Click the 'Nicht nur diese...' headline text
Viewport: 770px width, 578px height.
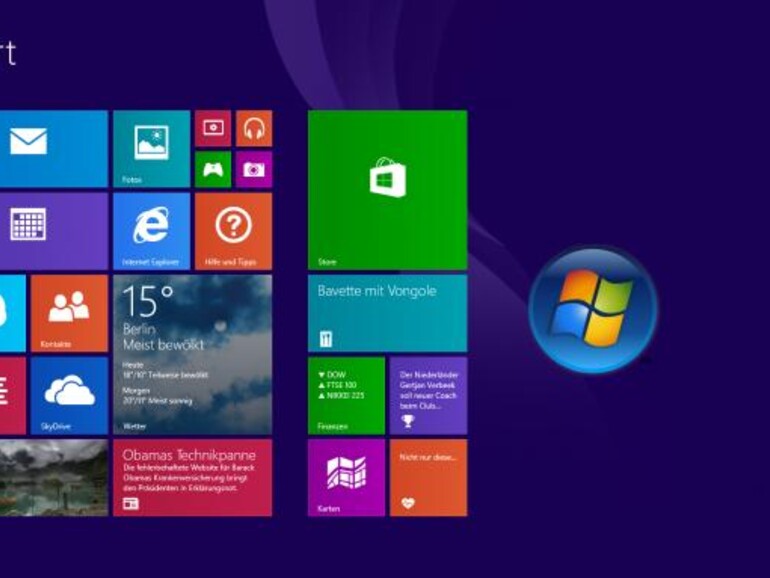pyautogui.click(x=428, y=457)
